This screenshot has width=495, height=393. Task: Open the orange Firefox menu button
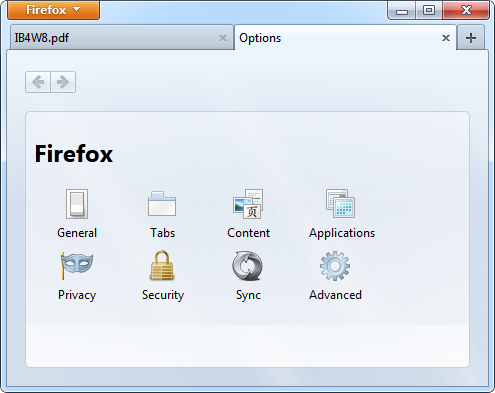click(53, 10)
